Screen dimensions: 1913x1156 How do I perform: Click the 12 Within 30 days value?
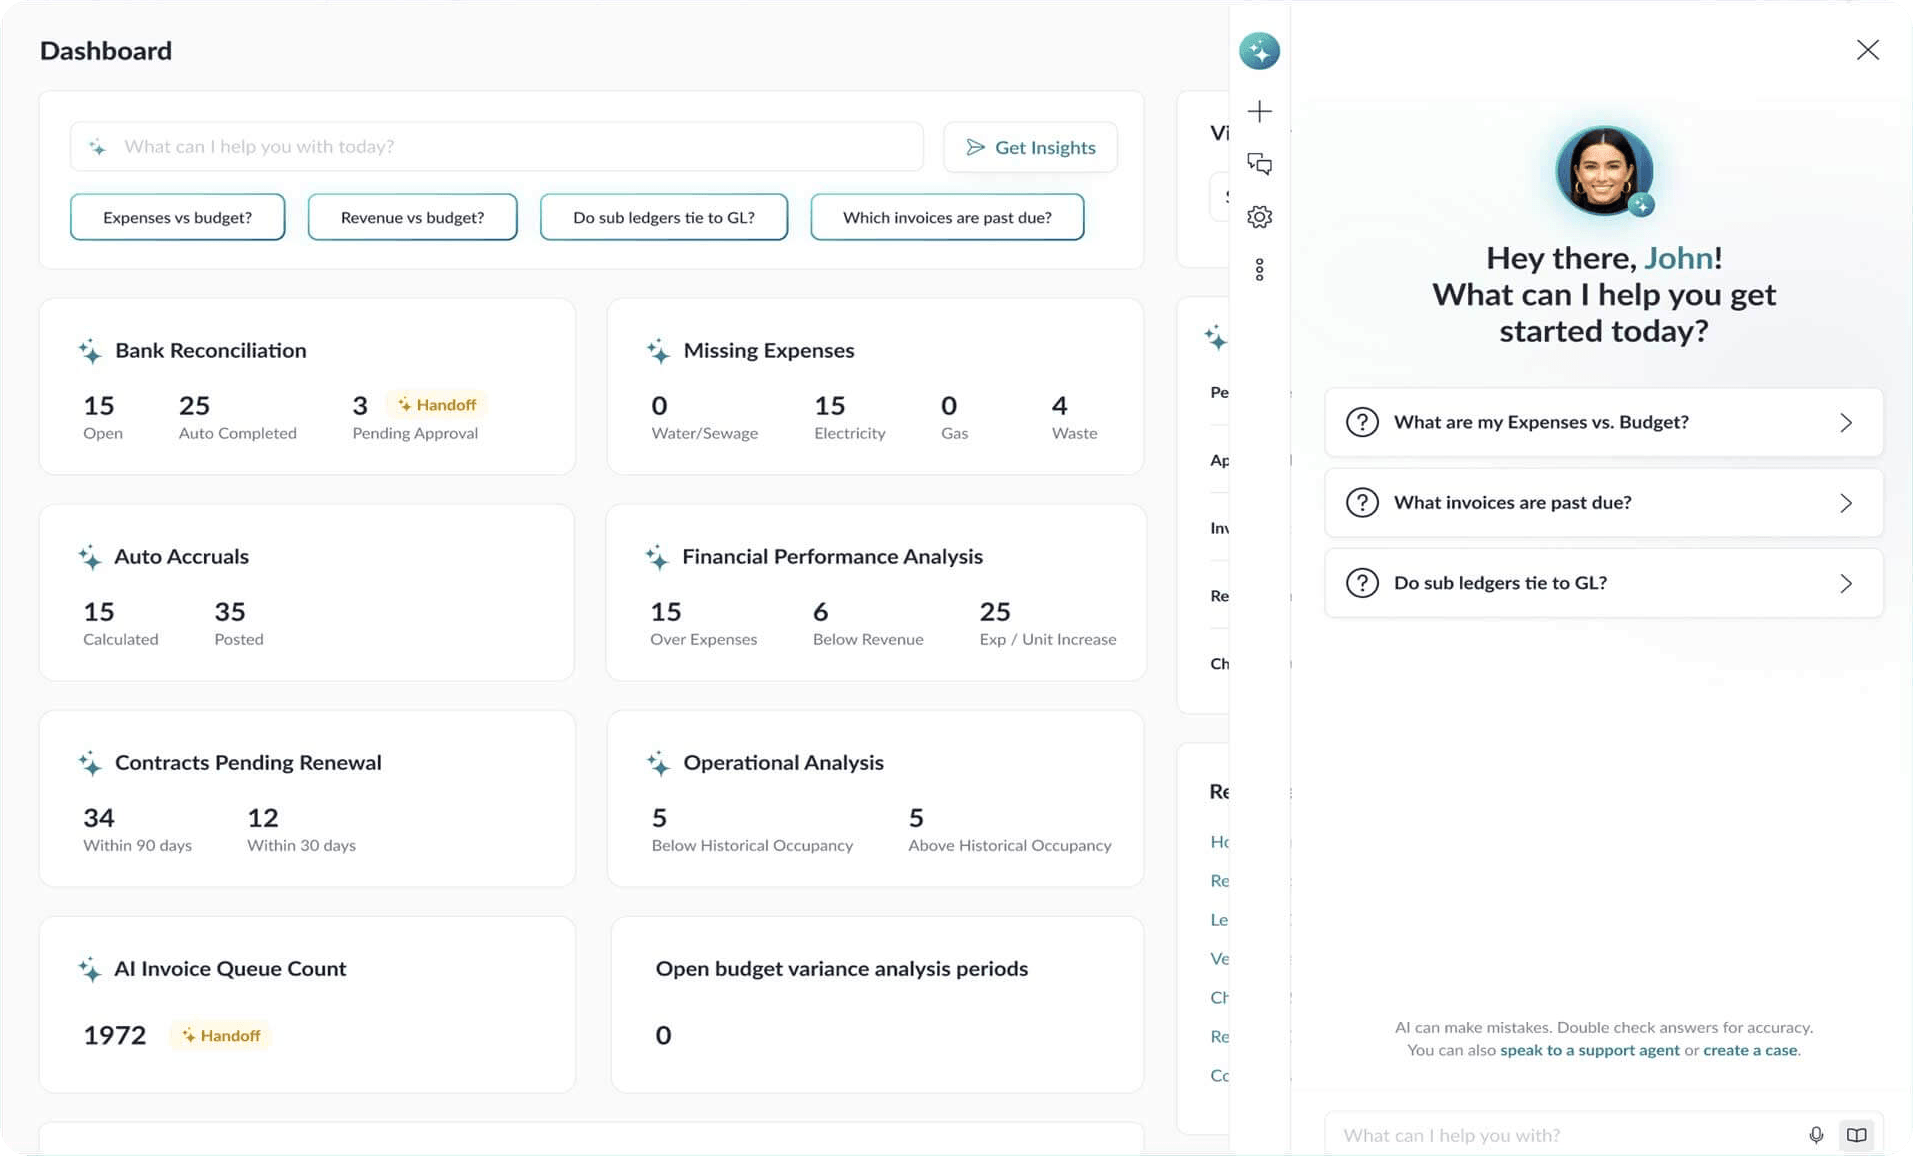coord(263,818)
